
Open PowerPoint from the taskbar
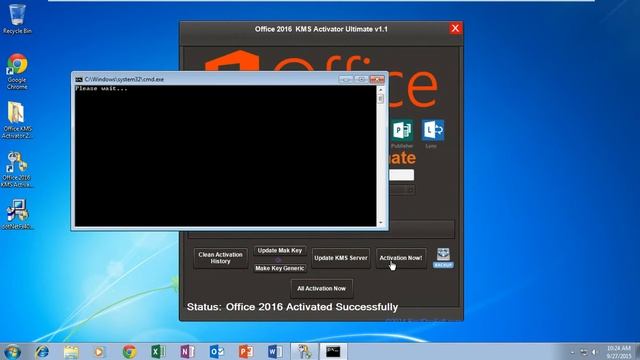pos(246,352)
